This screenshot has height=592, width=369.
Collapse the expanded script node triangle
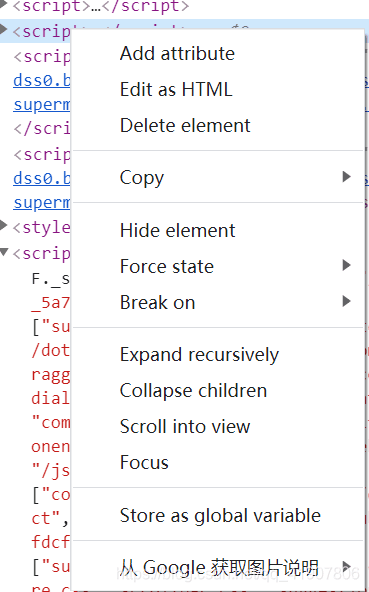pos(4,252)
